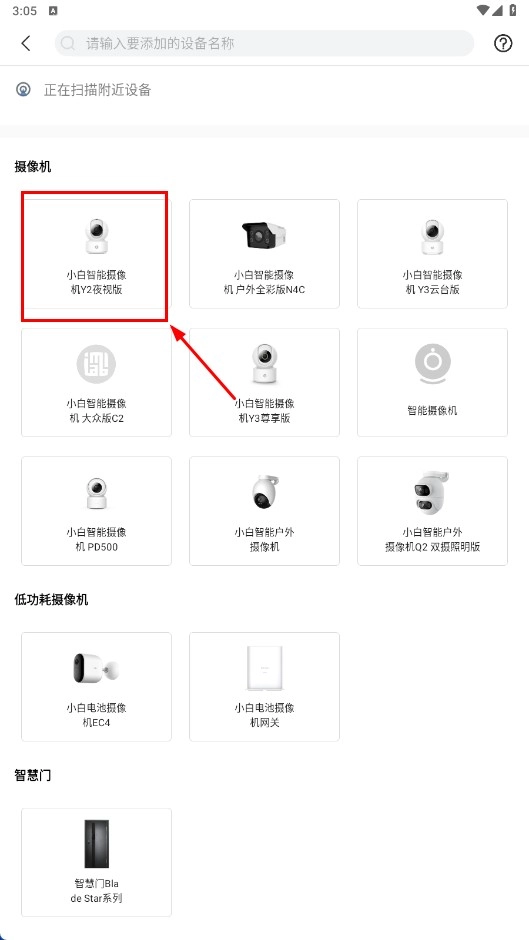Select 小白智能户外摄像机 card
This screenshot has height=940, width=529.
coord(264,511)
